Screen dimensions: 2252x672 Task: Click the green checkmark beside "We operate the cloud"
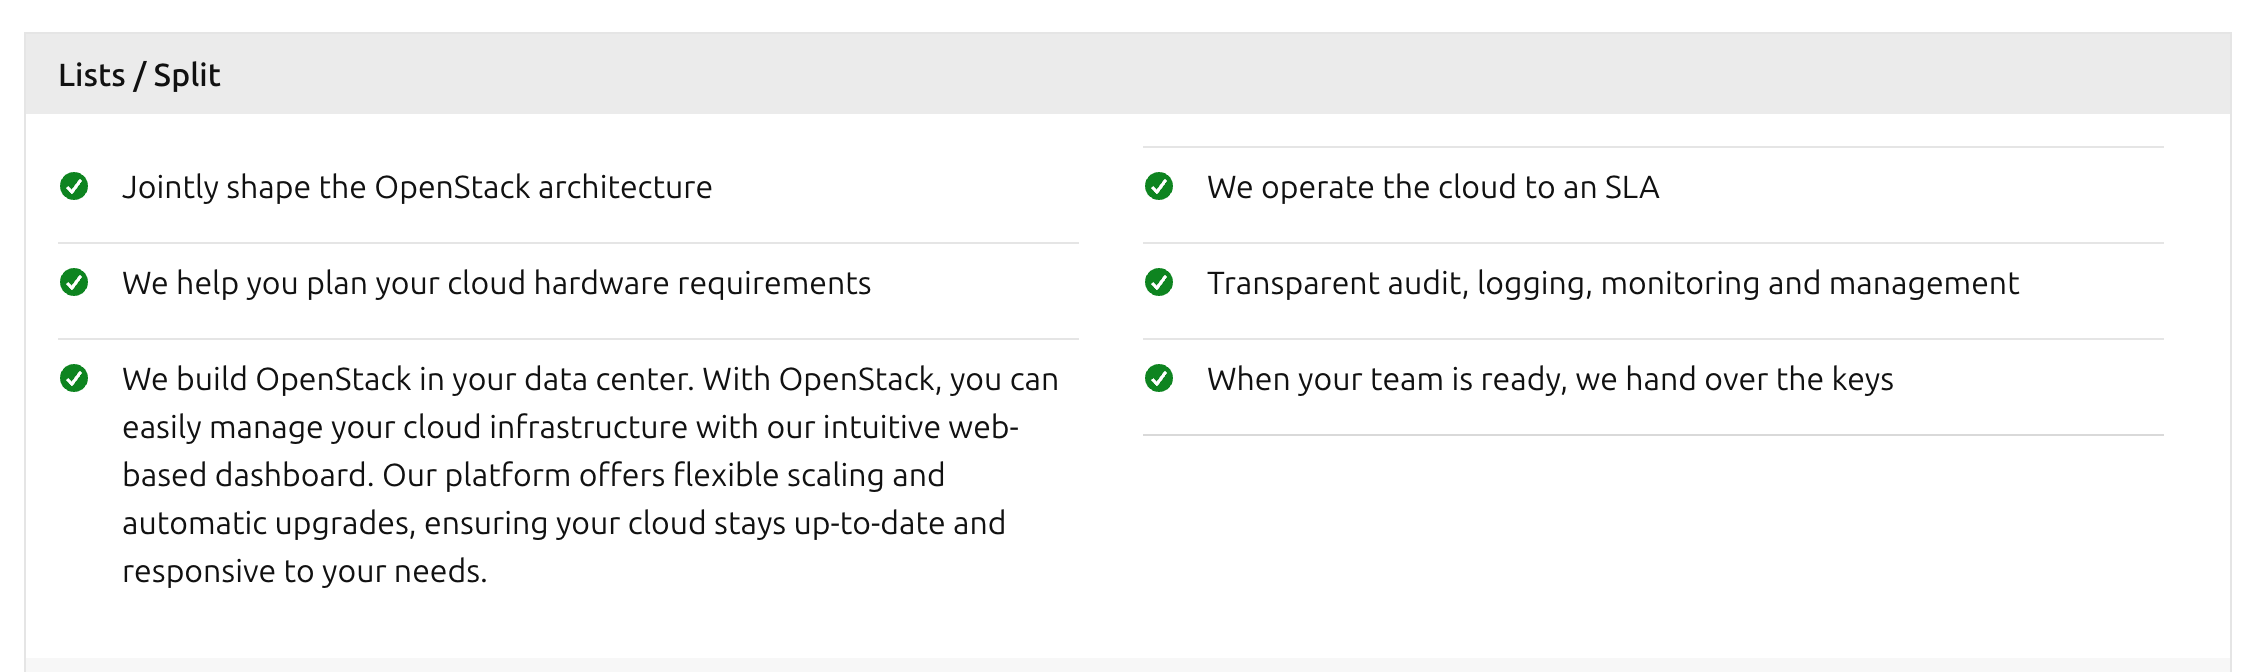pyautogui.click(x=1158, y=186)
